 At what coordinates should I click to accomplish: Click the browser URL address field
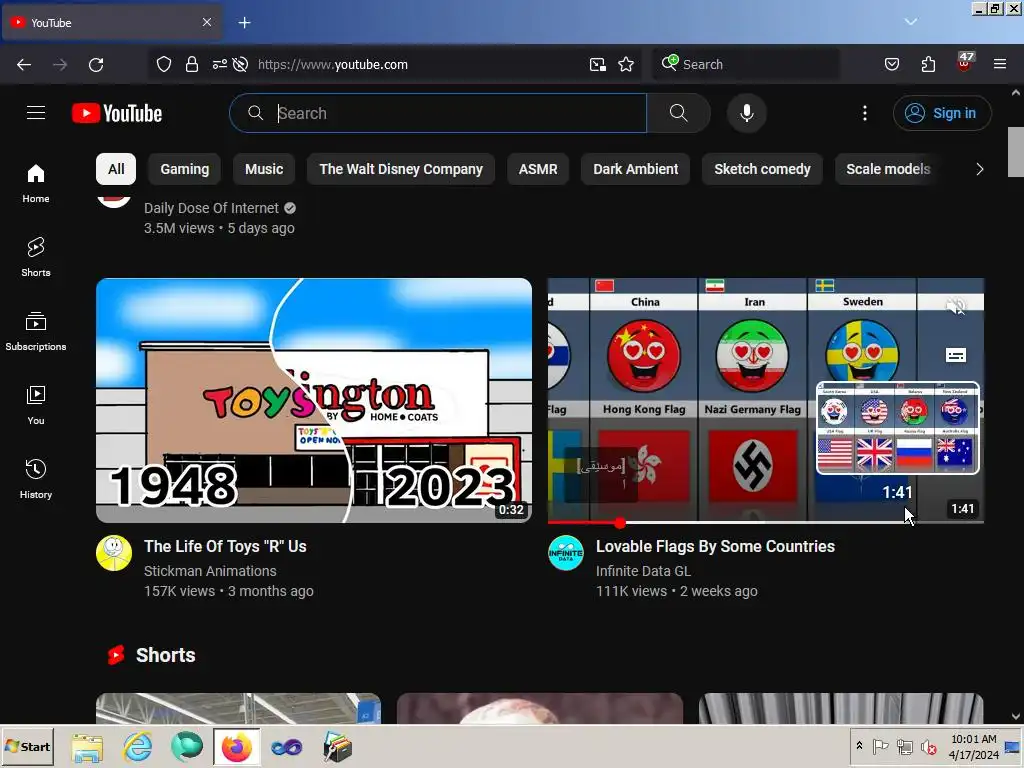click(418, 64)
